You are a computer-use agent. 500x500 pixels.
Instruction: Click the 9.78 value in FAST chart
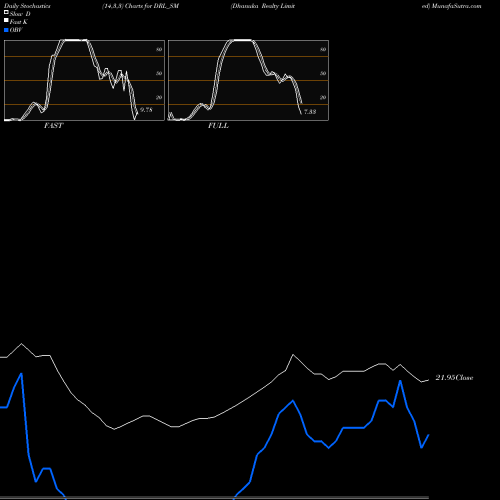point(146,110)
